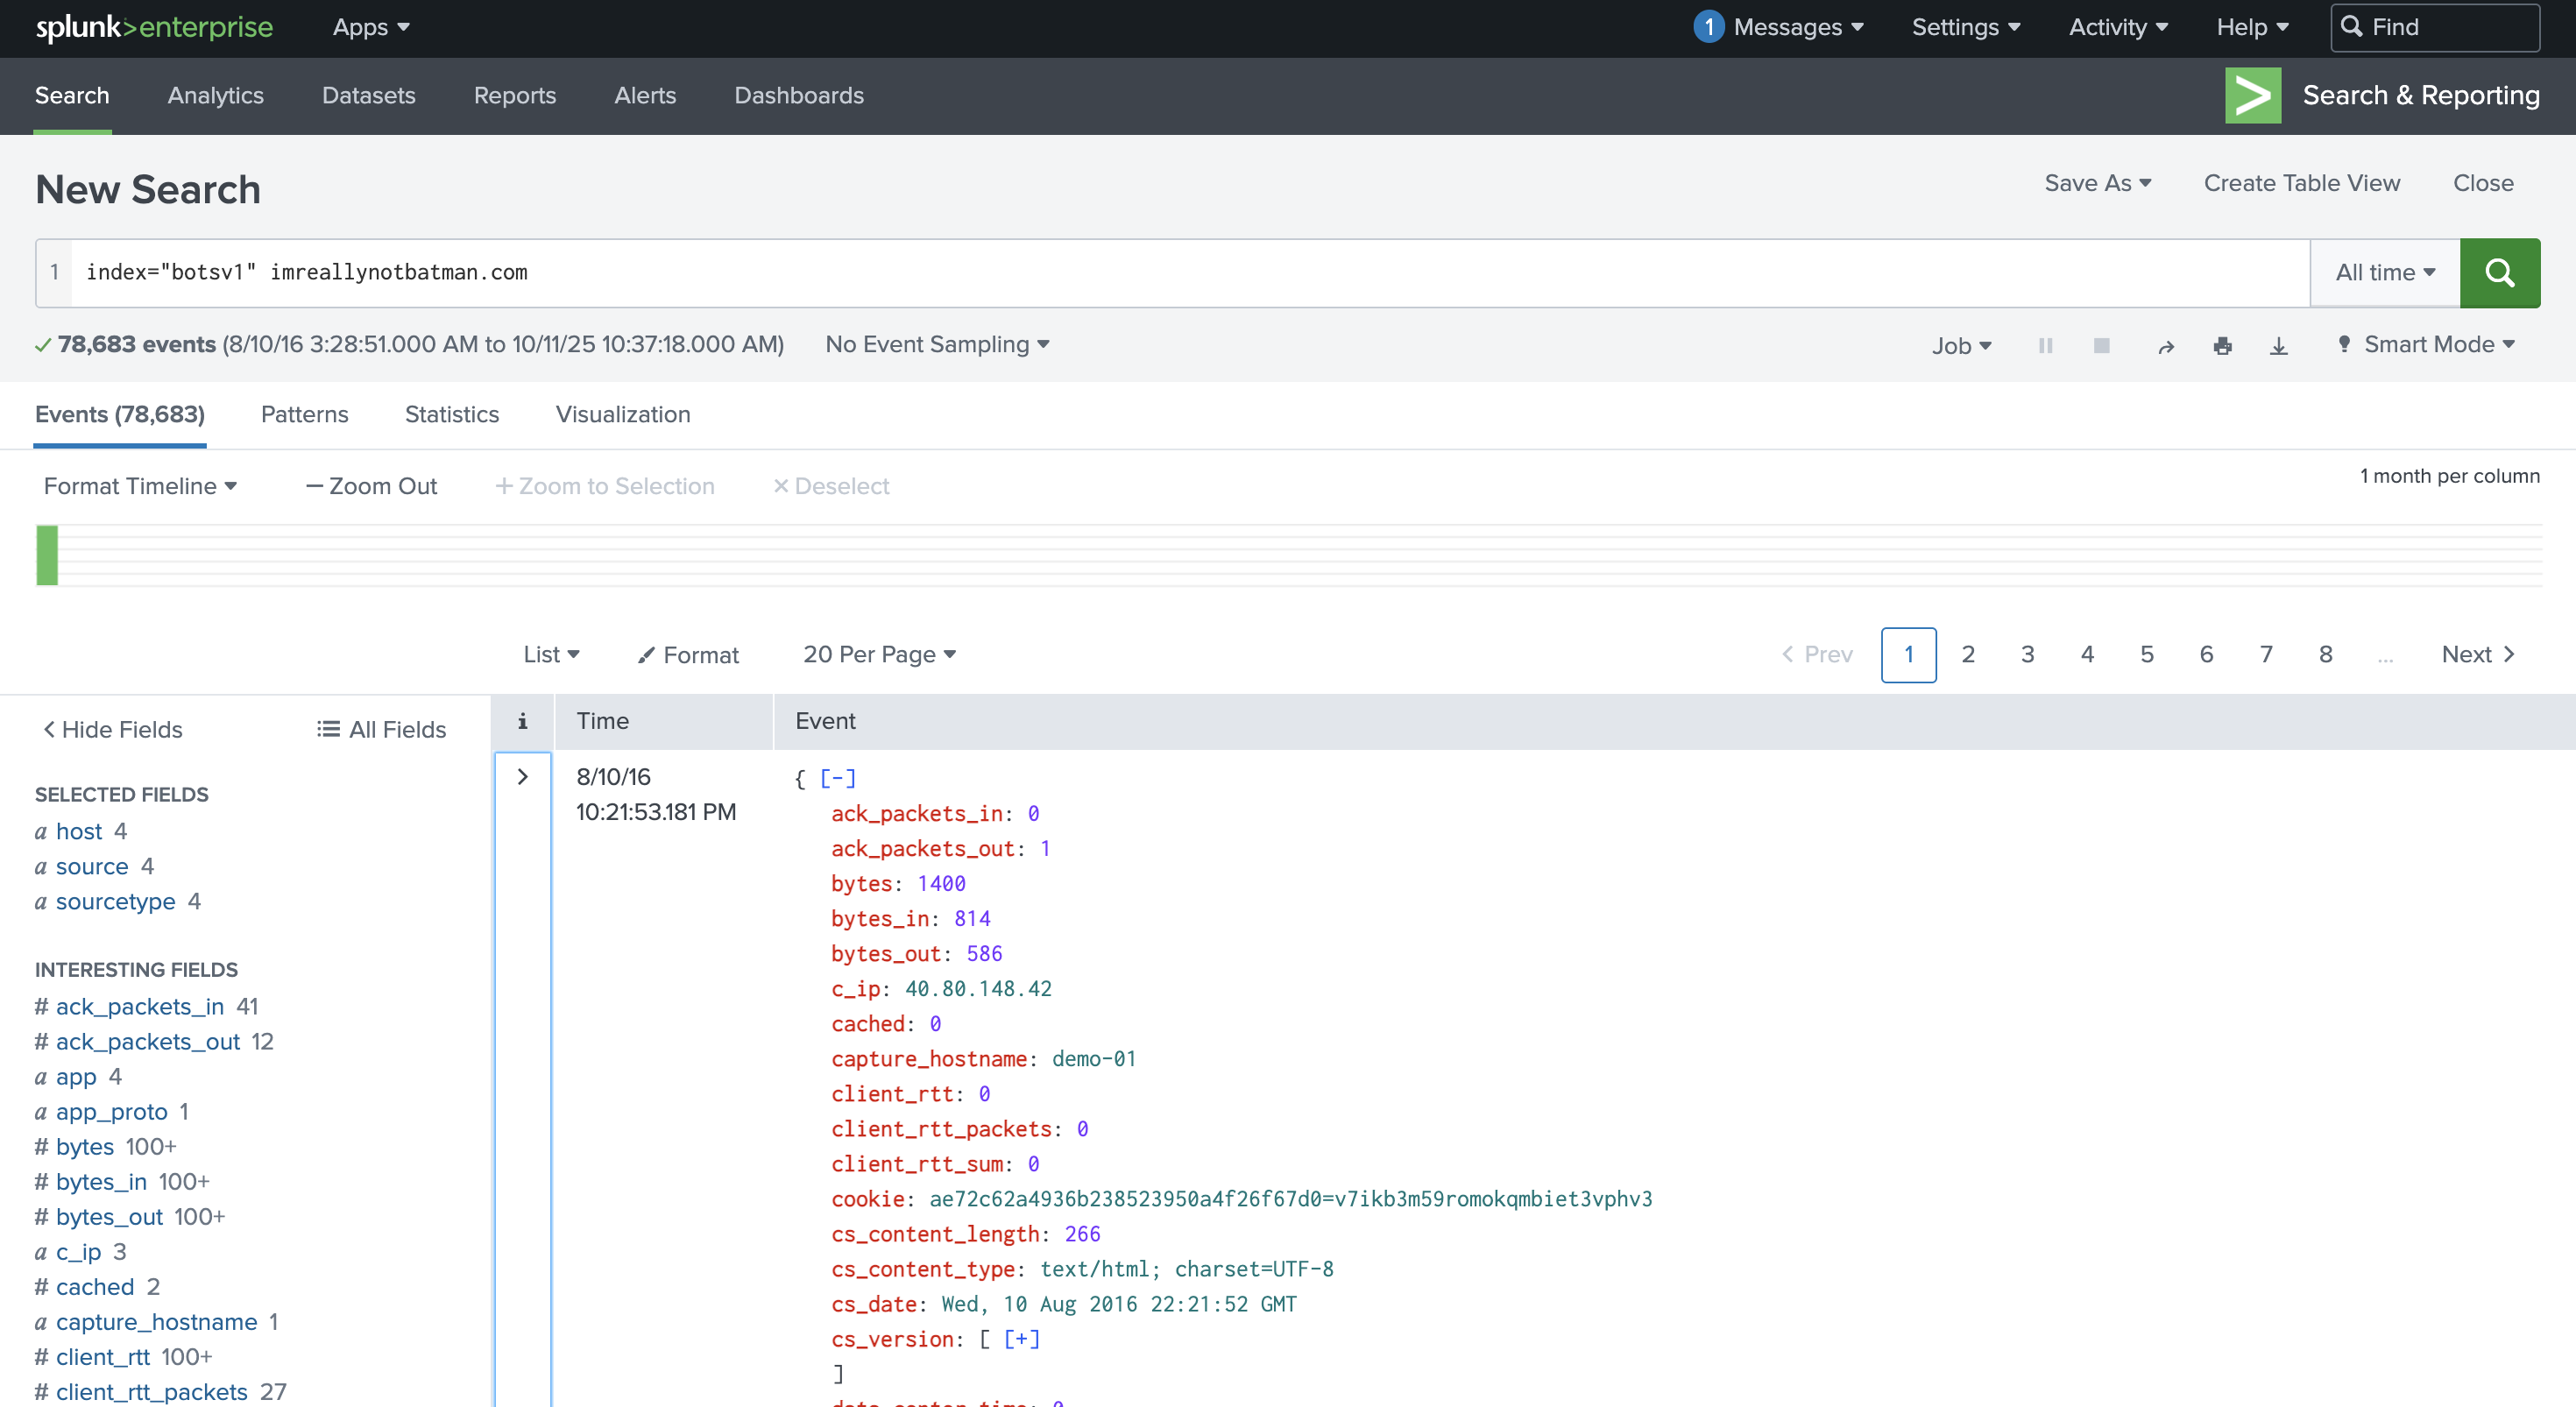Click the print results icon
Image resolution: width=2576 pixels, height=1407 pixels.
pos(2222,346)
